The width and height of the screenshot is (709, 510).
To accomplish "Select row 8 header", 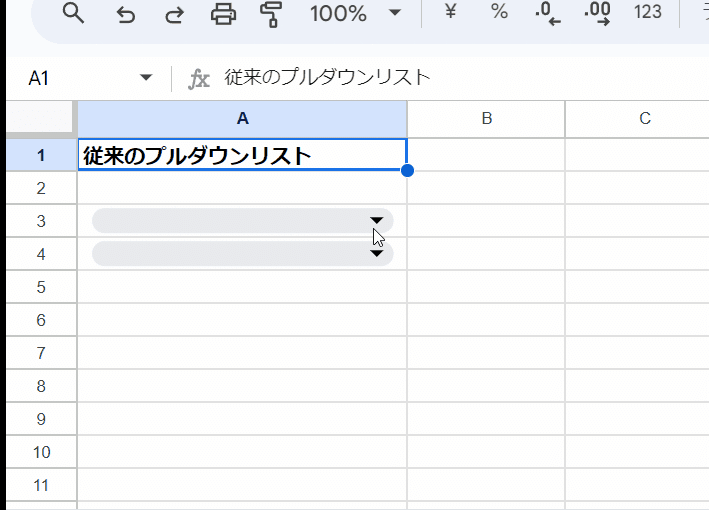I will [x=41, y=386].
